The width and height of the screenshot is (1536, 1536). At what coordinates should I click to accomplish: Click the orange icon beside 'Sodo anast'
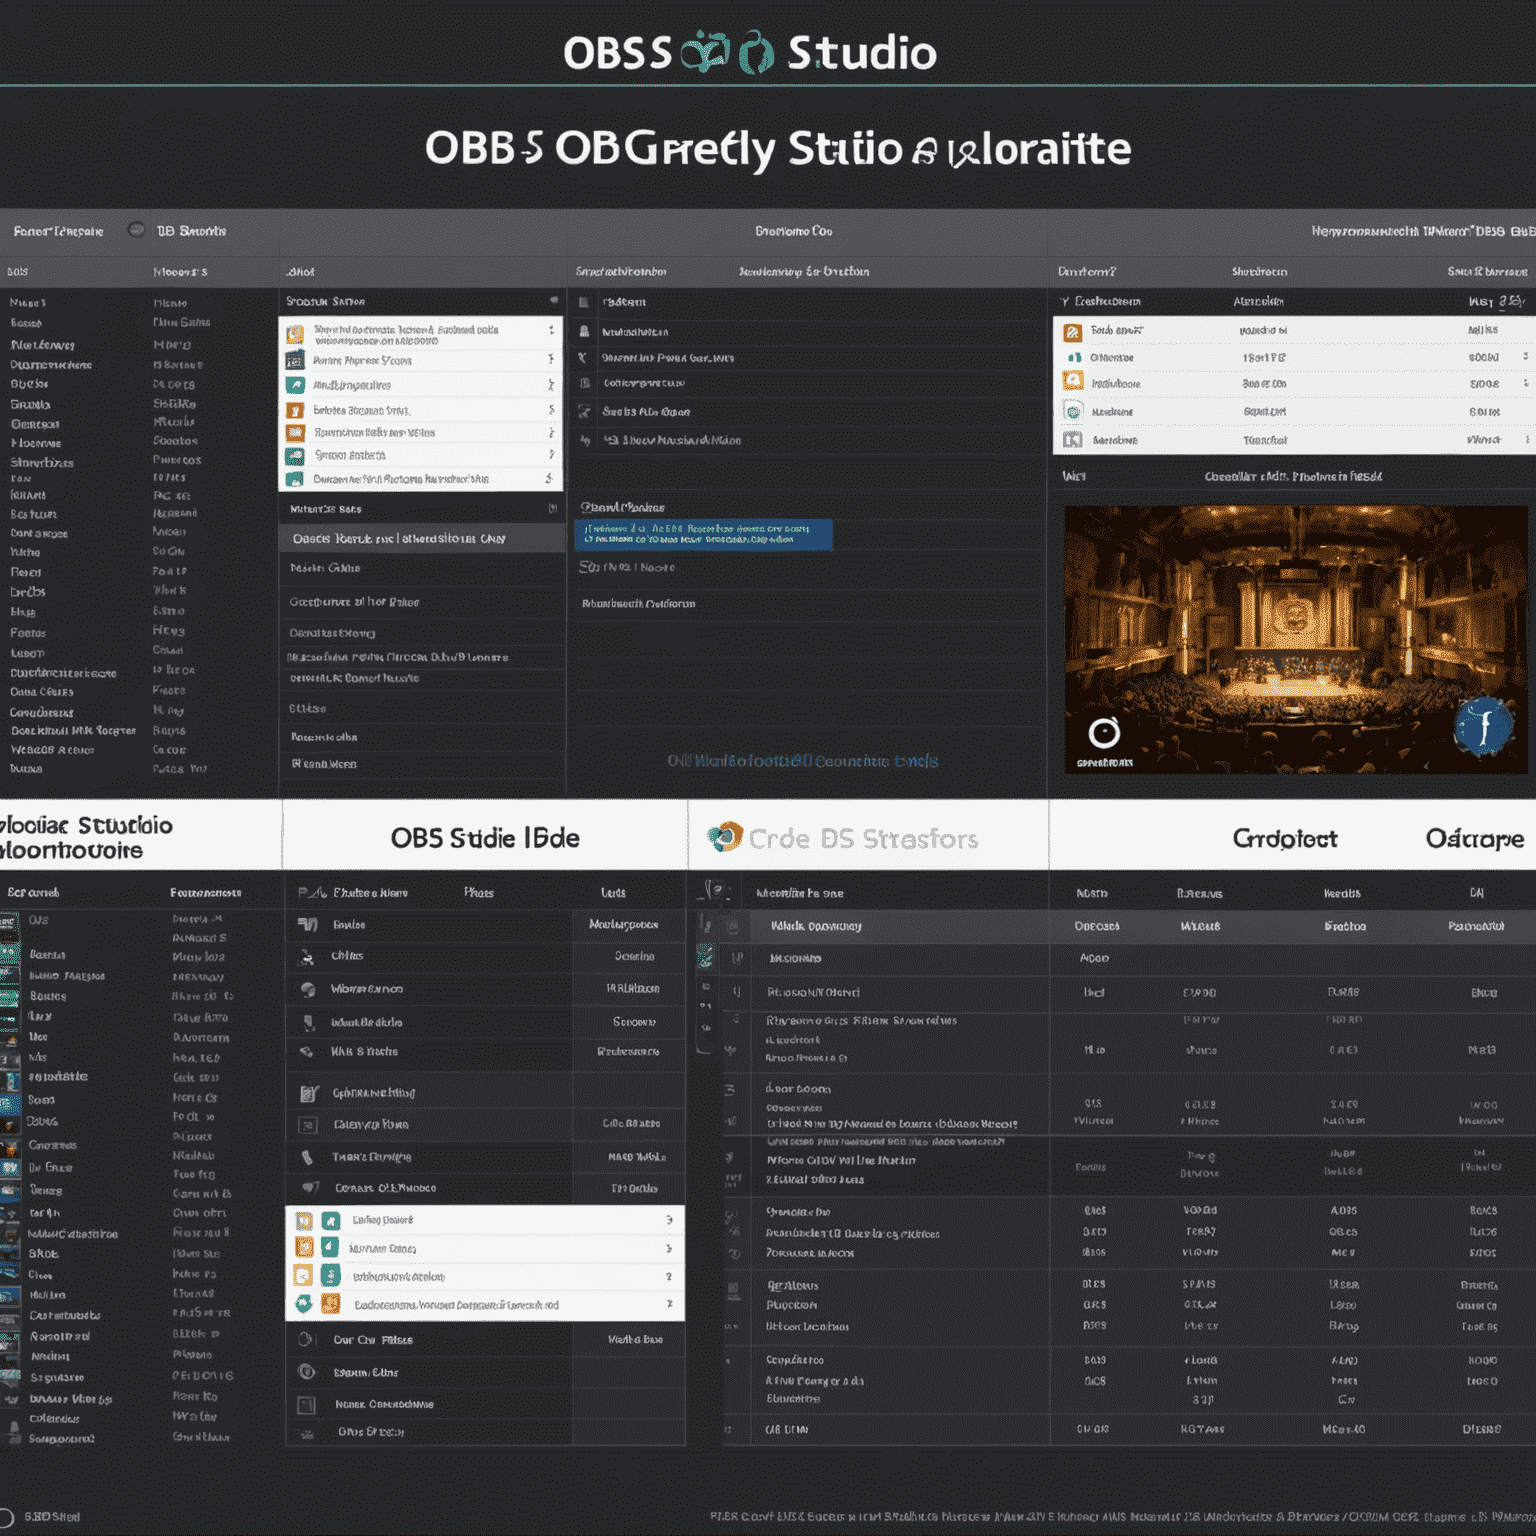point(1072,331)
